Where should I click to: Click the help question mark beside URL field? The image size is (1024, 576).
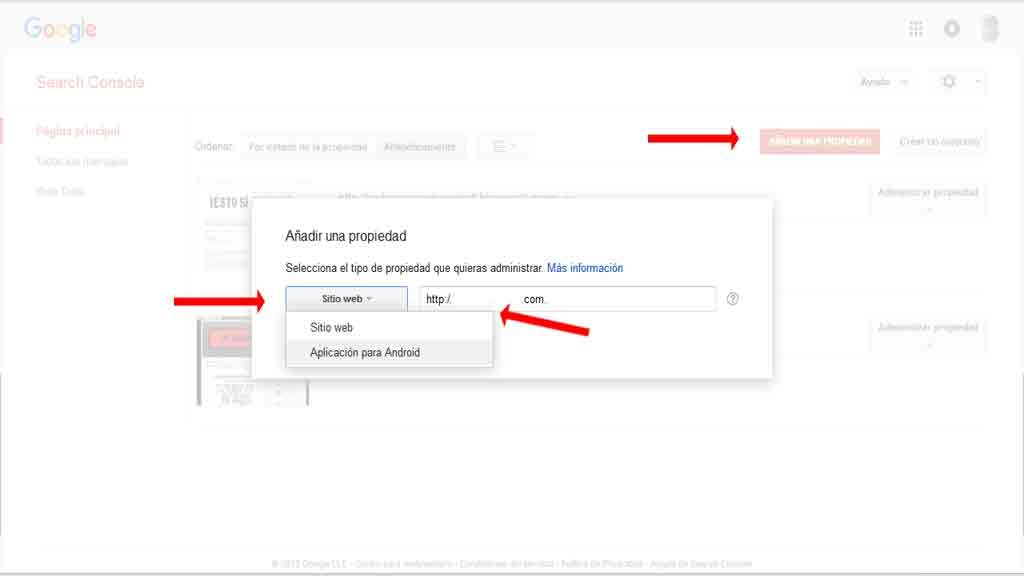733,298
